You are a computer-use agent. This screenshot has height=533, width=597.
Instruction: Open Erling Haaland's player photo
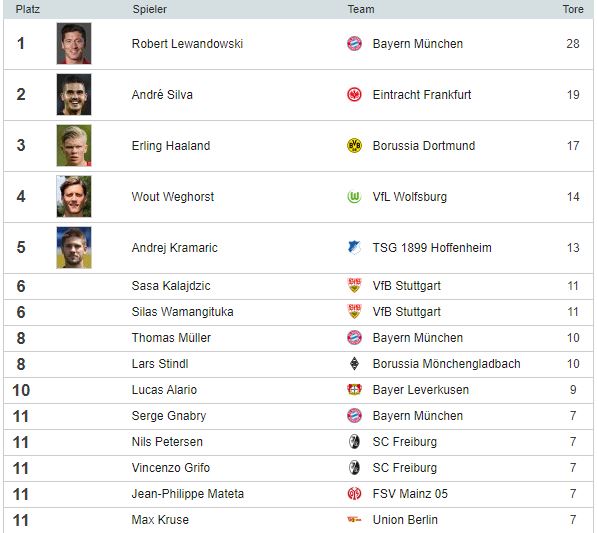click(74, 145)
